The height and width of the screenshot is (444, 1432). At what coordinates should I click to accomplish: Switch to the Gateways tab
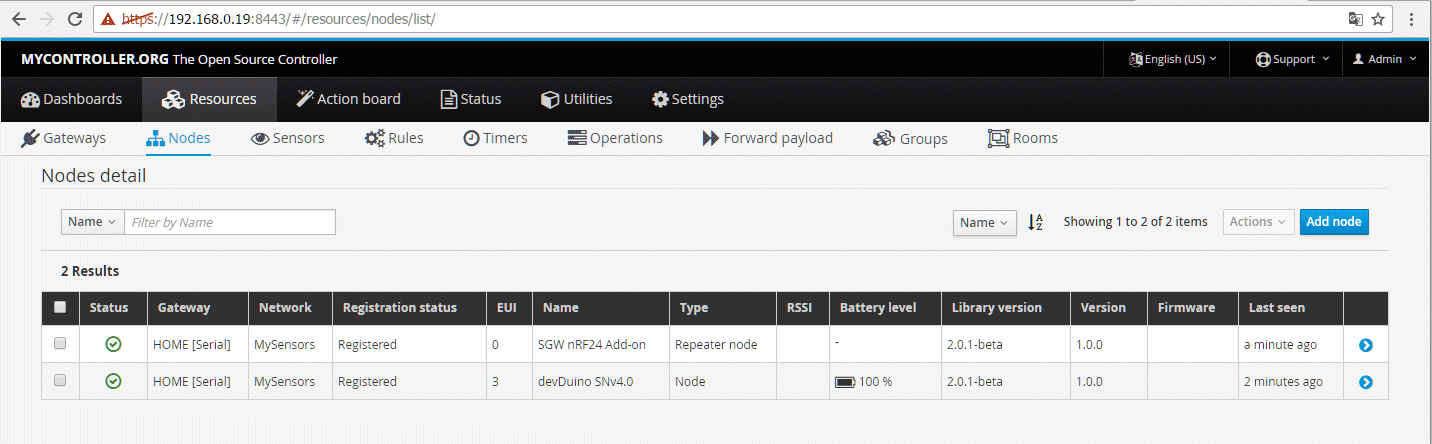[x=63, y=138]
